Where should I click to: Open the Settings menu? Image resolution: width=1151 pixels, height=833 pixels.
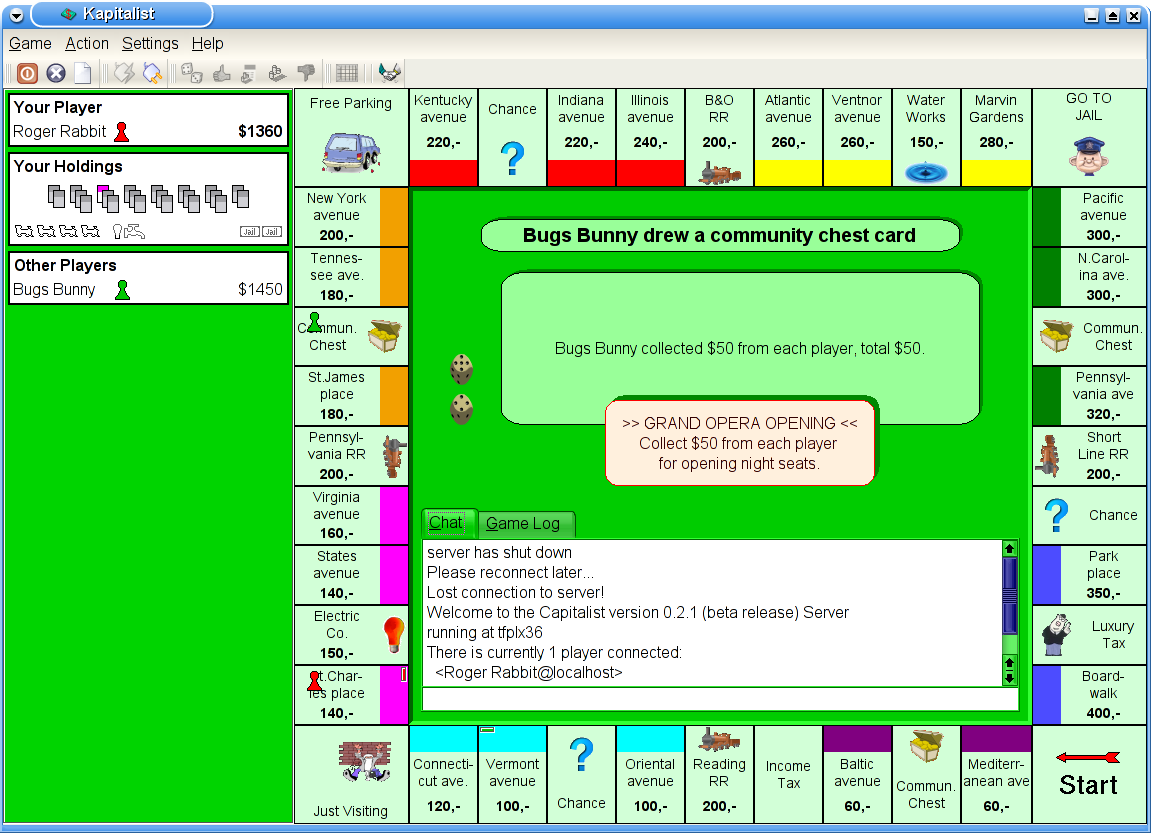[x=150, y=44]
